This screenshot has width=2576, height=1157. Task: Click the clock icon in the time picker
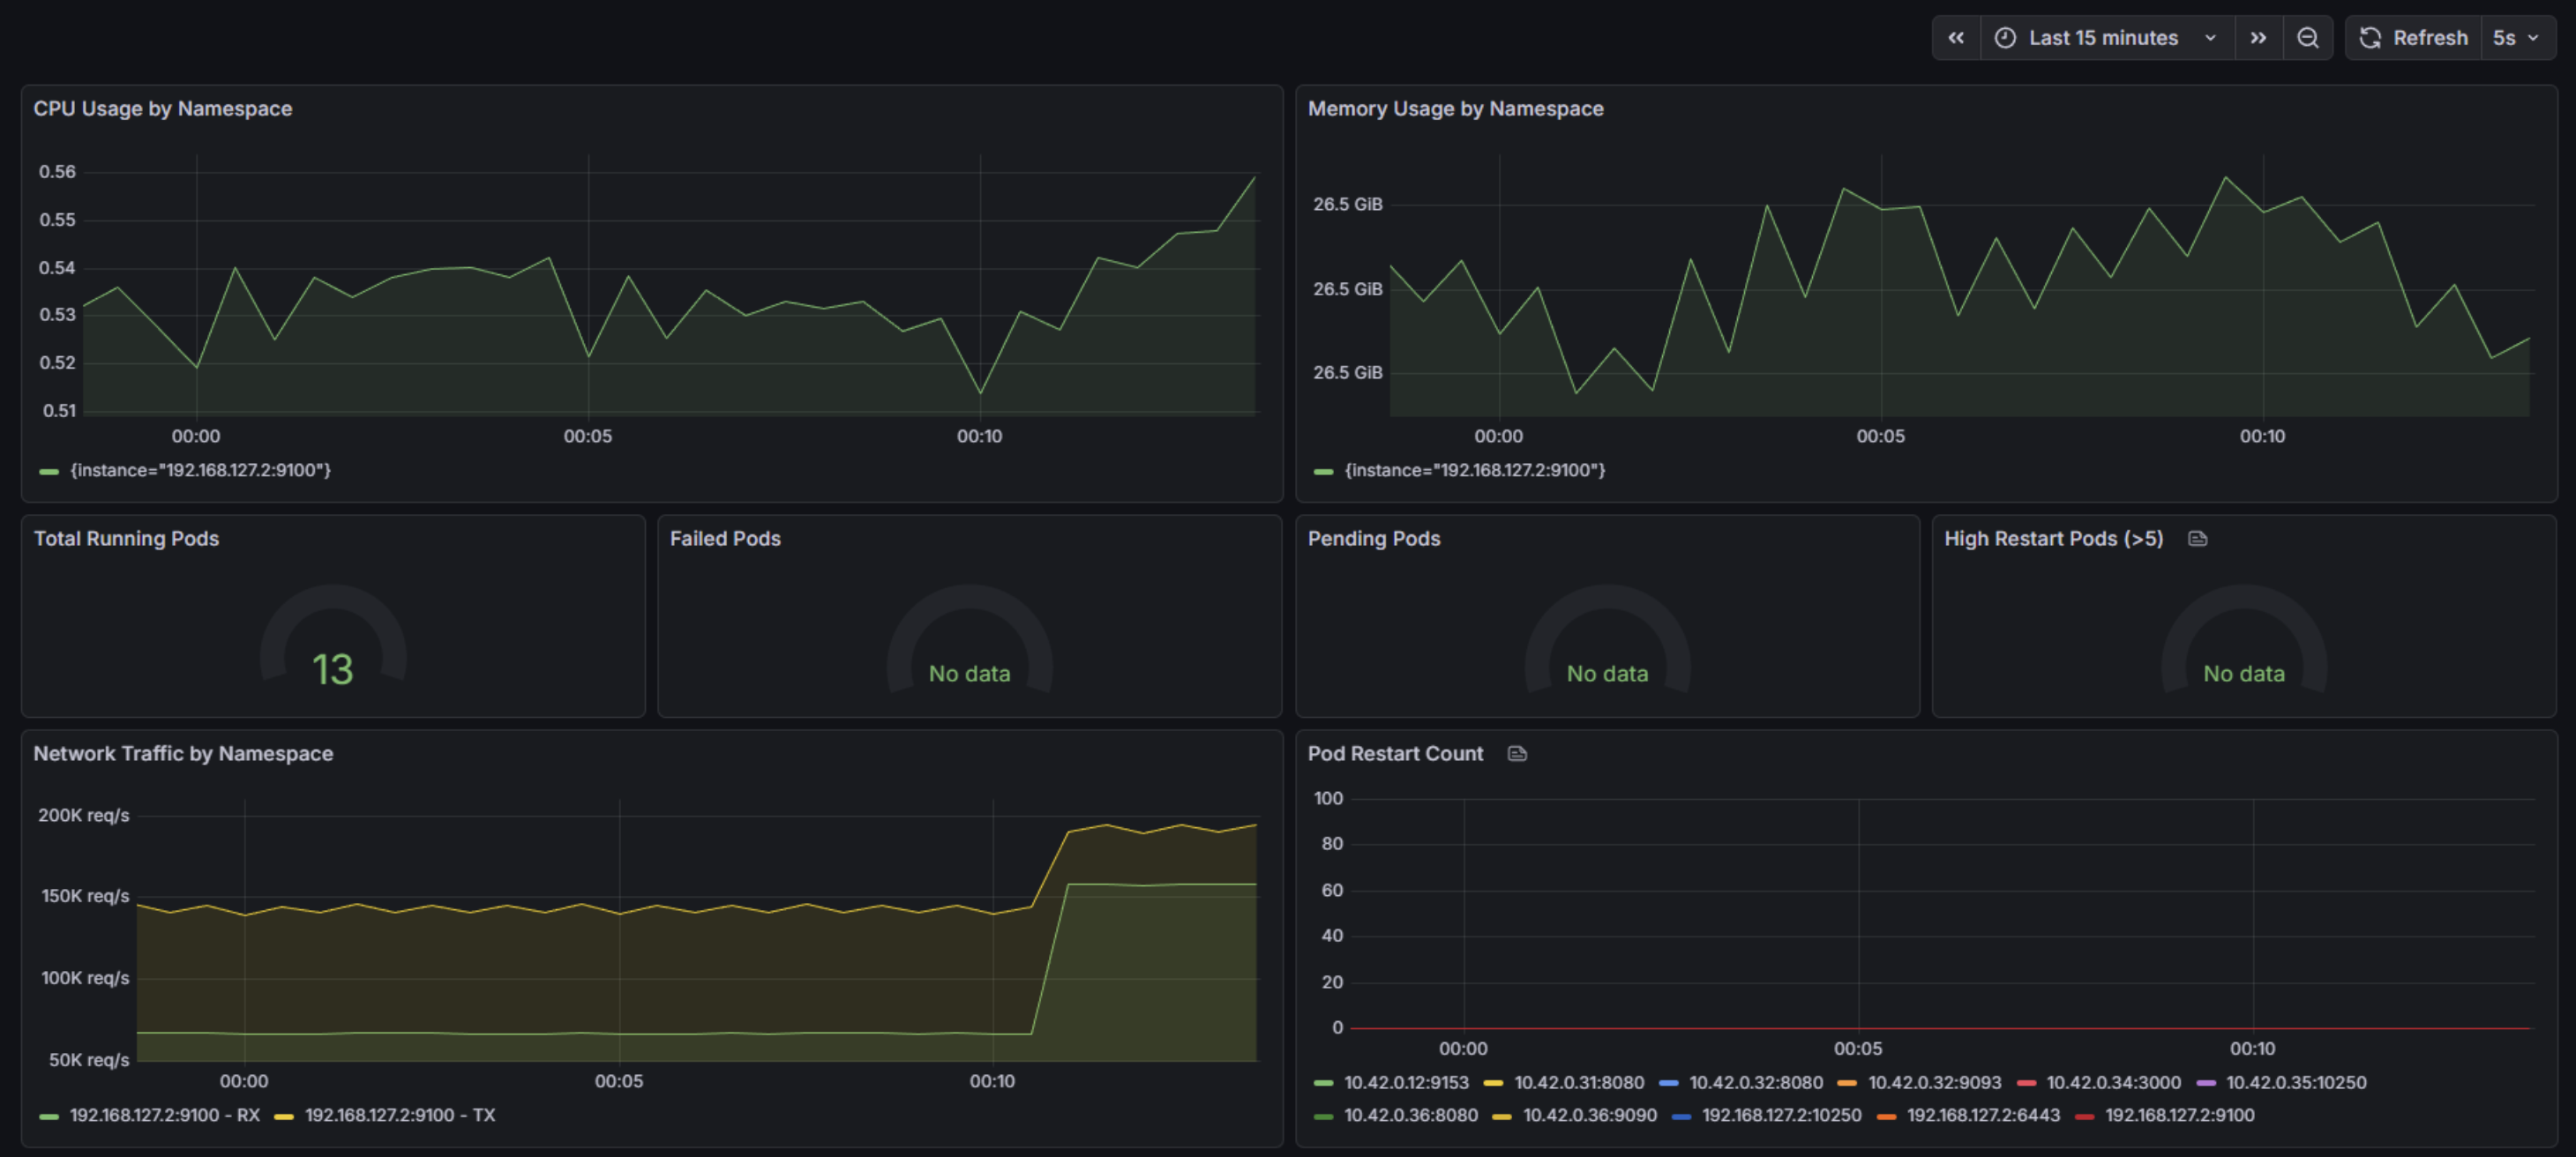(2007, 38)
